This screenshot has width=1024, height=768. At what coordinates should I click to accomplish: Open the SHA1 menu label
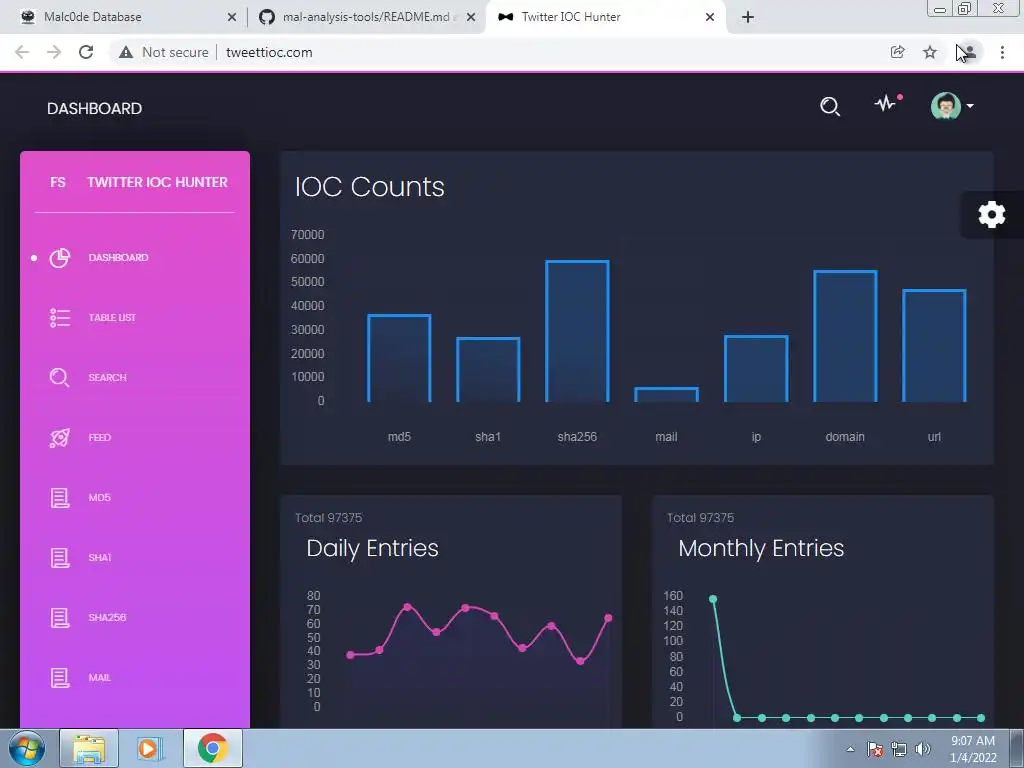point(99,558)
